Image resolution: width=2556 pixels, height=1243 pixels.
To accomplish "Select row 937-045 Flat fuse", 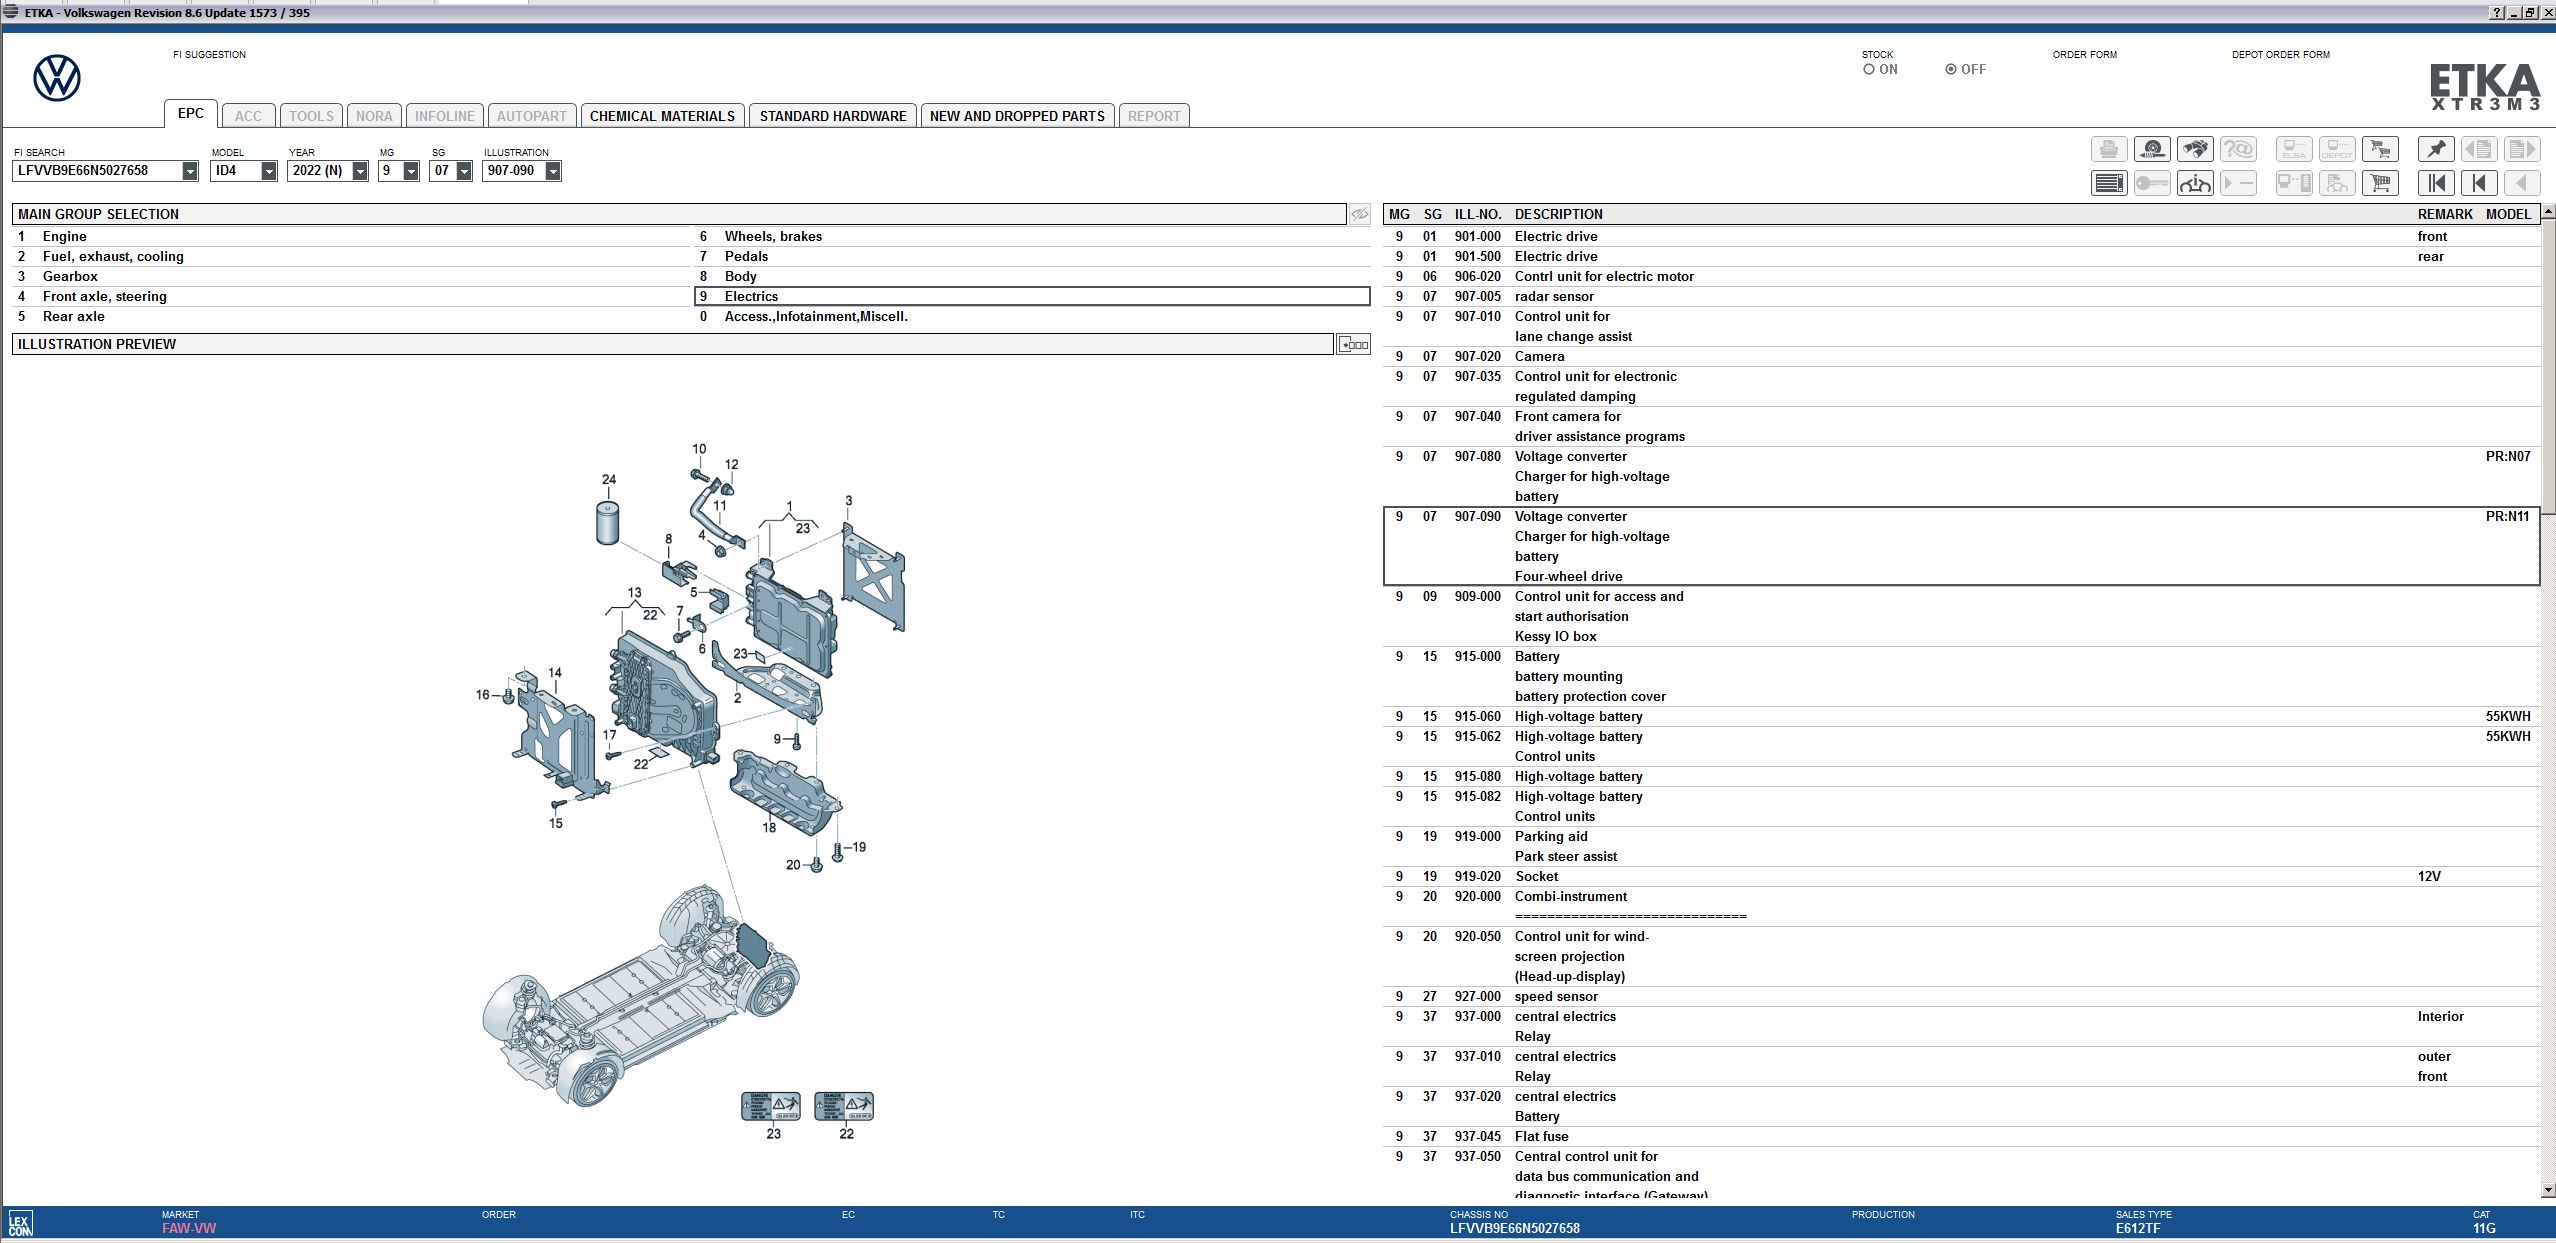I will [x=1962, y=1137].
